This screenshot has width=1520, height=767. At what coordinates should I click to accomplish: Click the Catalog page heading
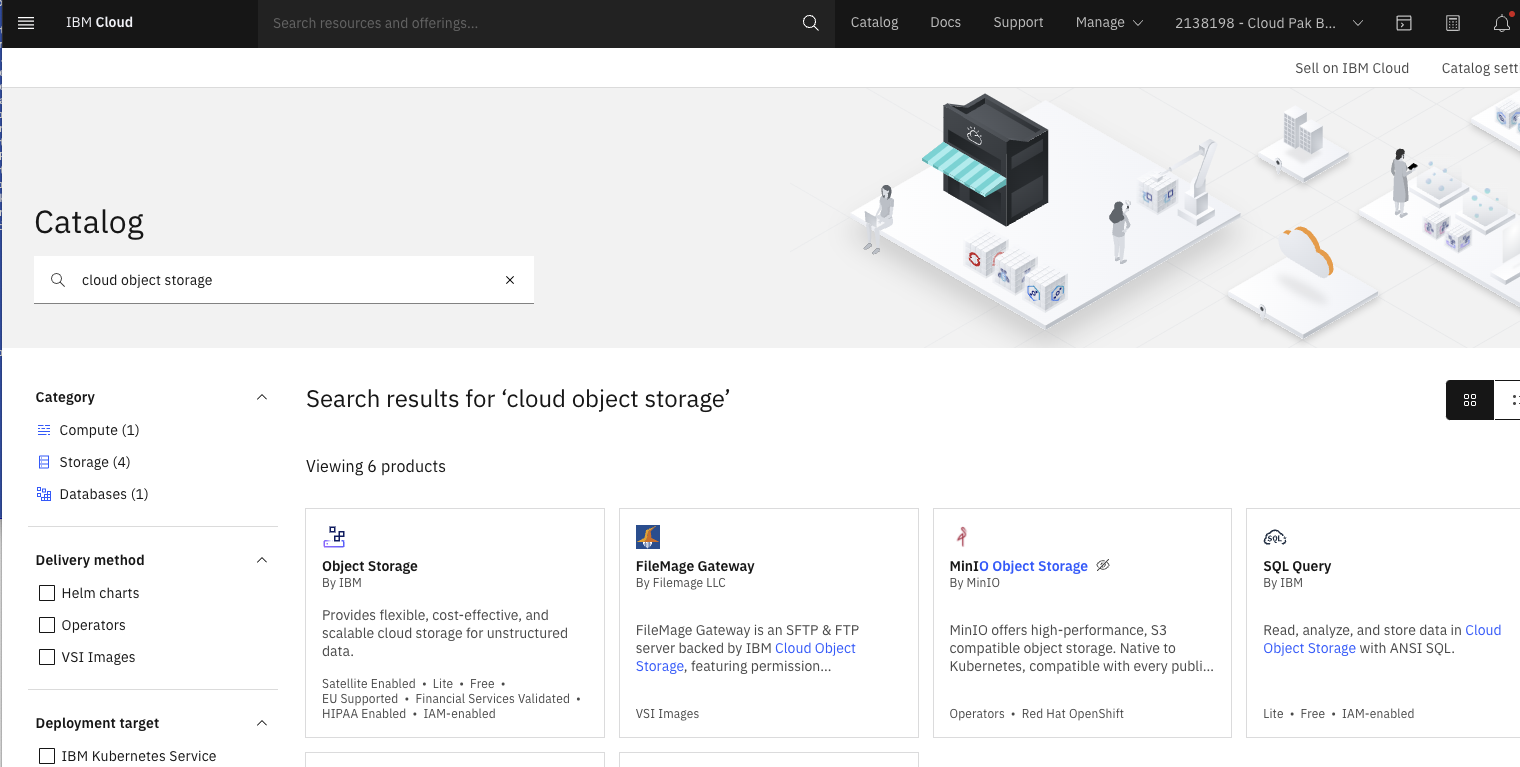tap(89, 222)
